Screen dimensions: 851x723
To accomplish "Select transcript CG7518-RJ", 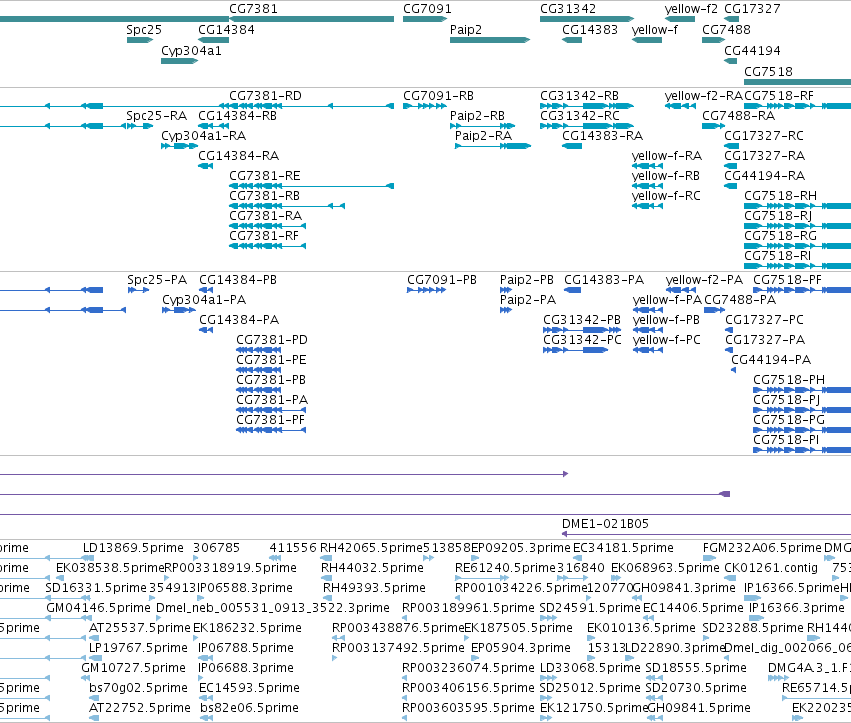I will click(797, 226).
